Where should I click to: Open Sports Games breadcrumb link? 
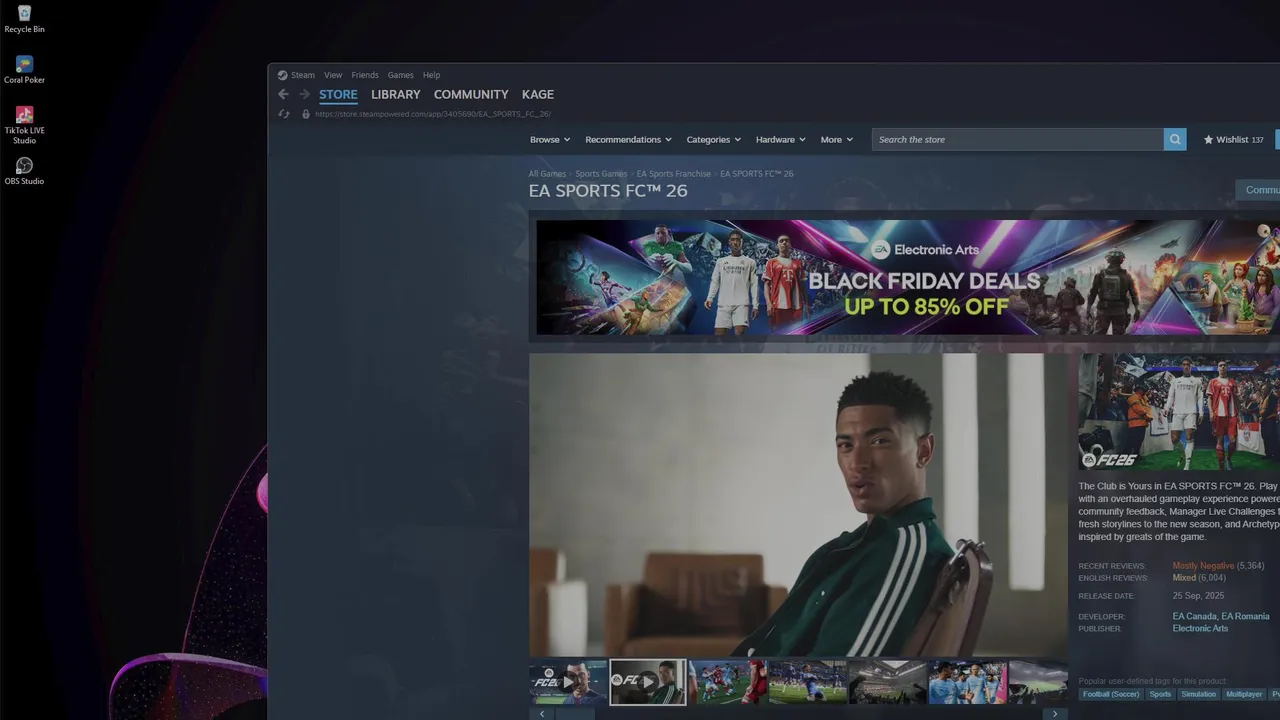click(601, 174)
